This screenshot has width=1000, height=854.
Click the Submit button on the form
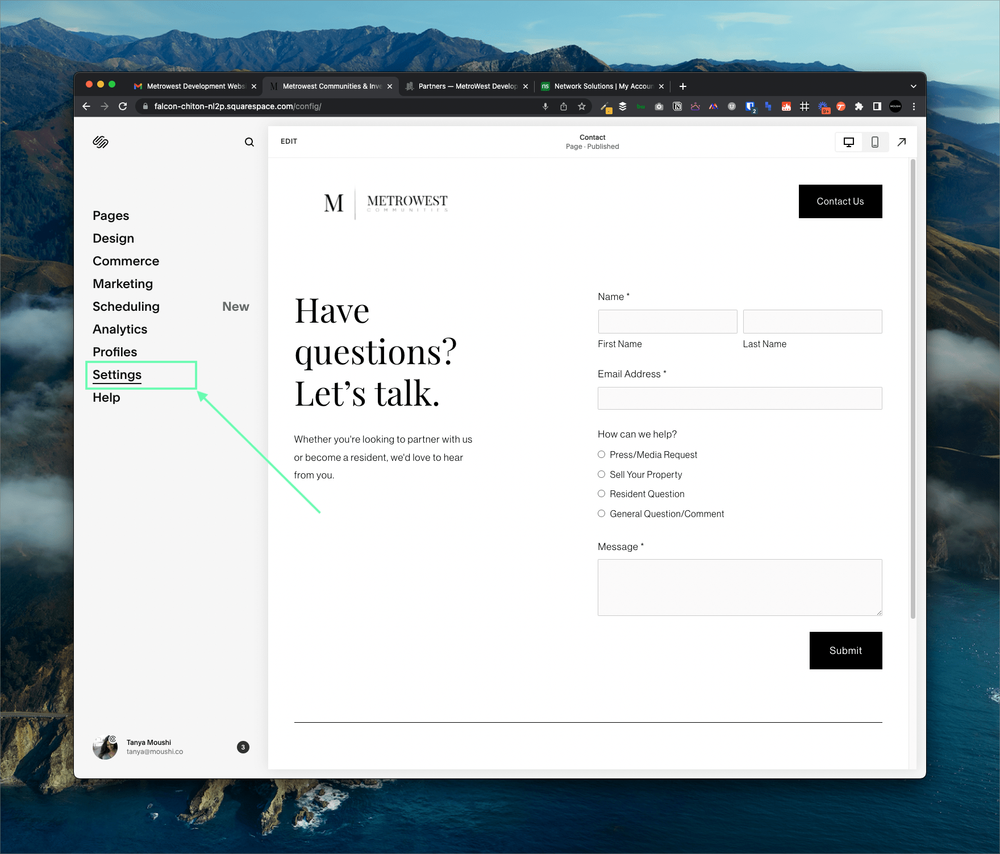(845, 650)
